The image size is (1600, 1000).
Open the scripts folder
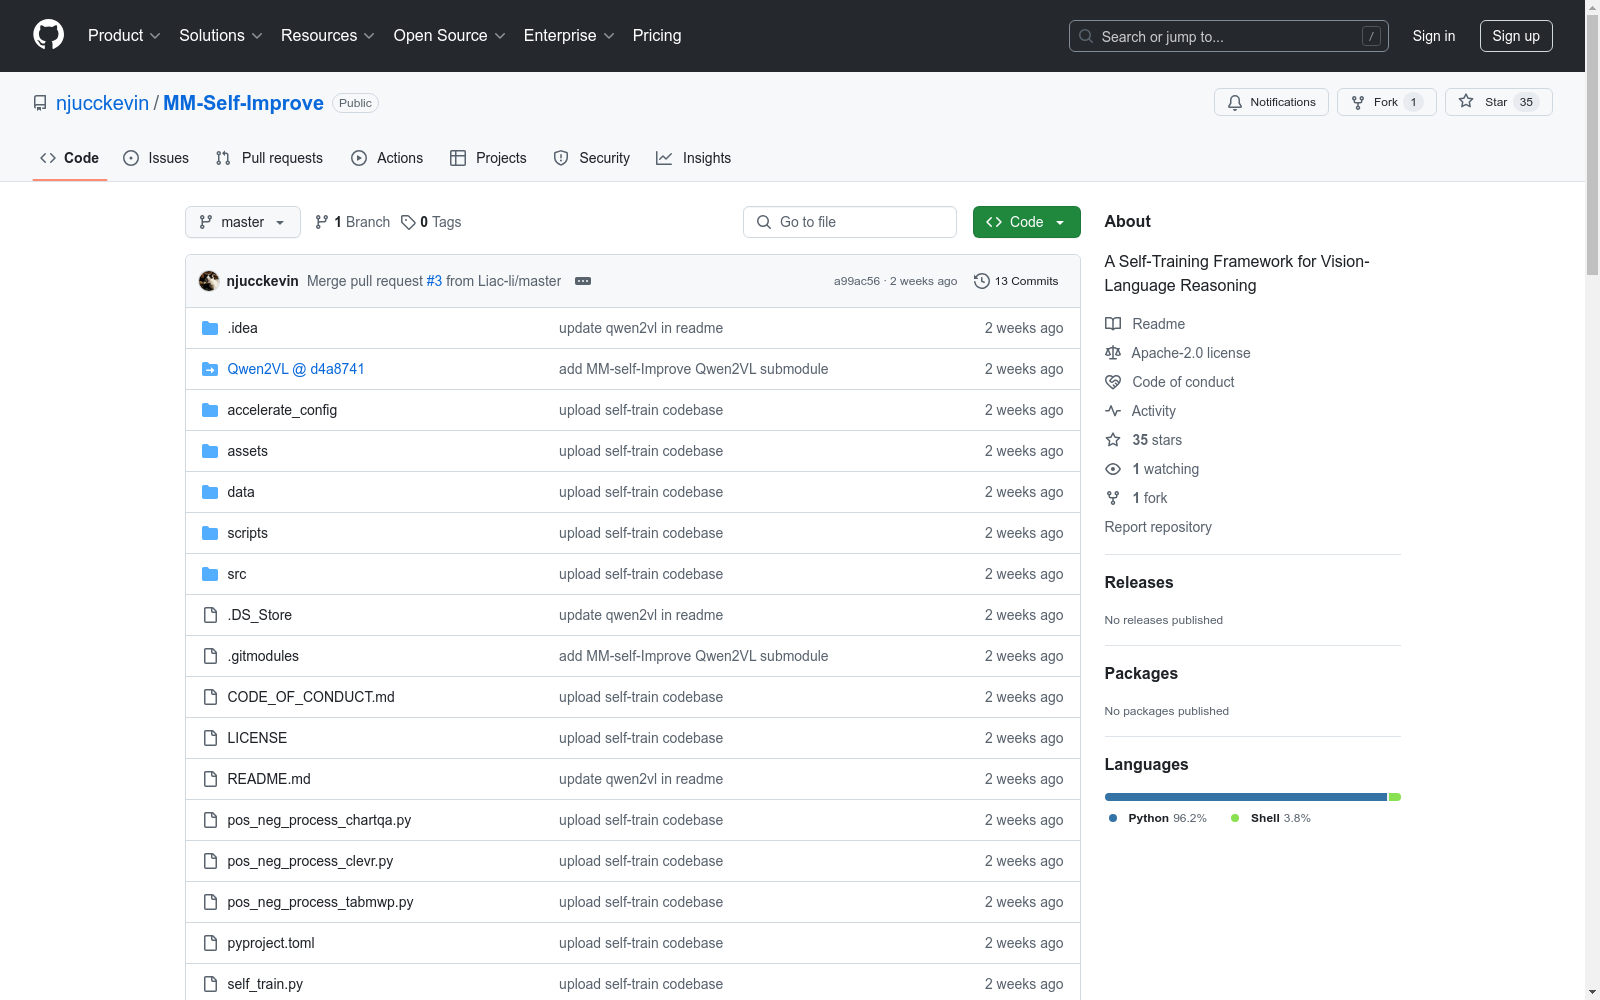click(x=247, y=533)
